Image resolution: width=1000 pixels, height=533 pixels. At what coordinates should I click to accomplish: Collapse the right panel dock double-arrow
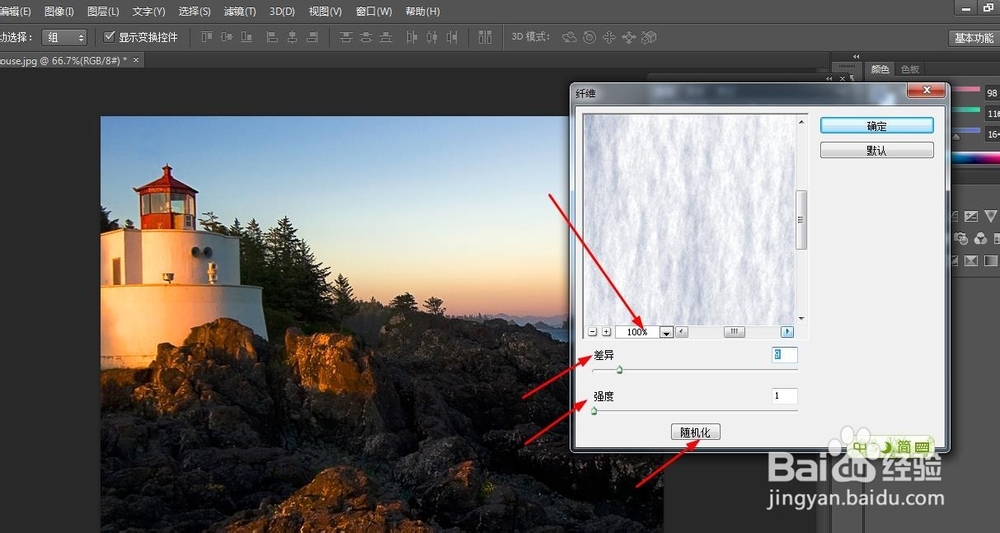(x=856, y=56)
